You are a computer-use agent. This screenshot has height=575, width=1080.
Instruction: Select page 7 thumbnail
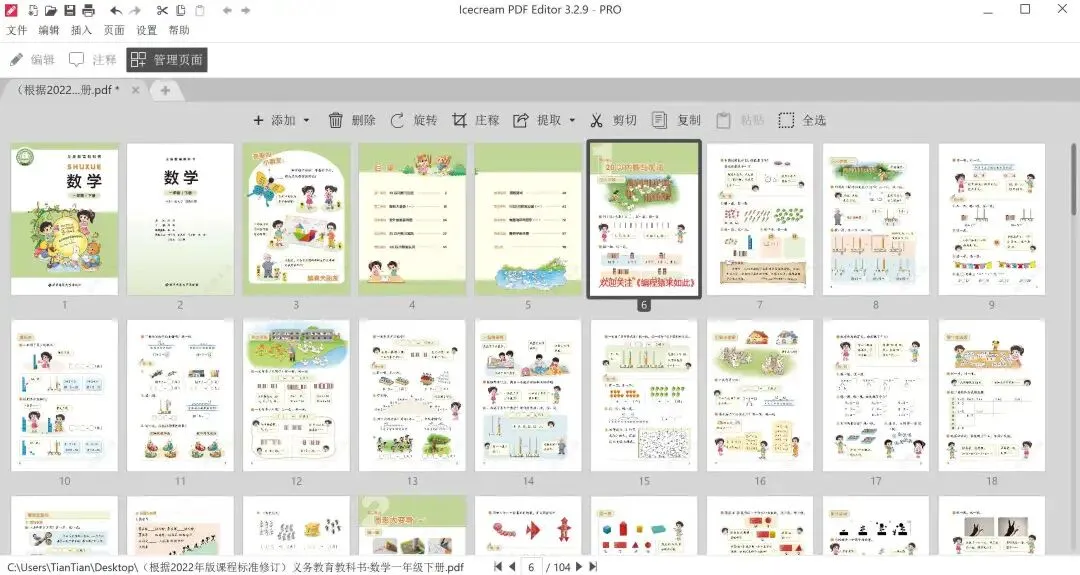click(760, 219)
